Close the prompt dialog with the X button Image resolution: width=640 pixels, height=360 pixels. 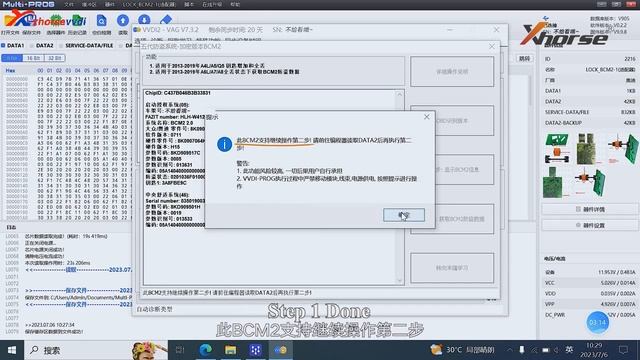[x=427, y=117]
